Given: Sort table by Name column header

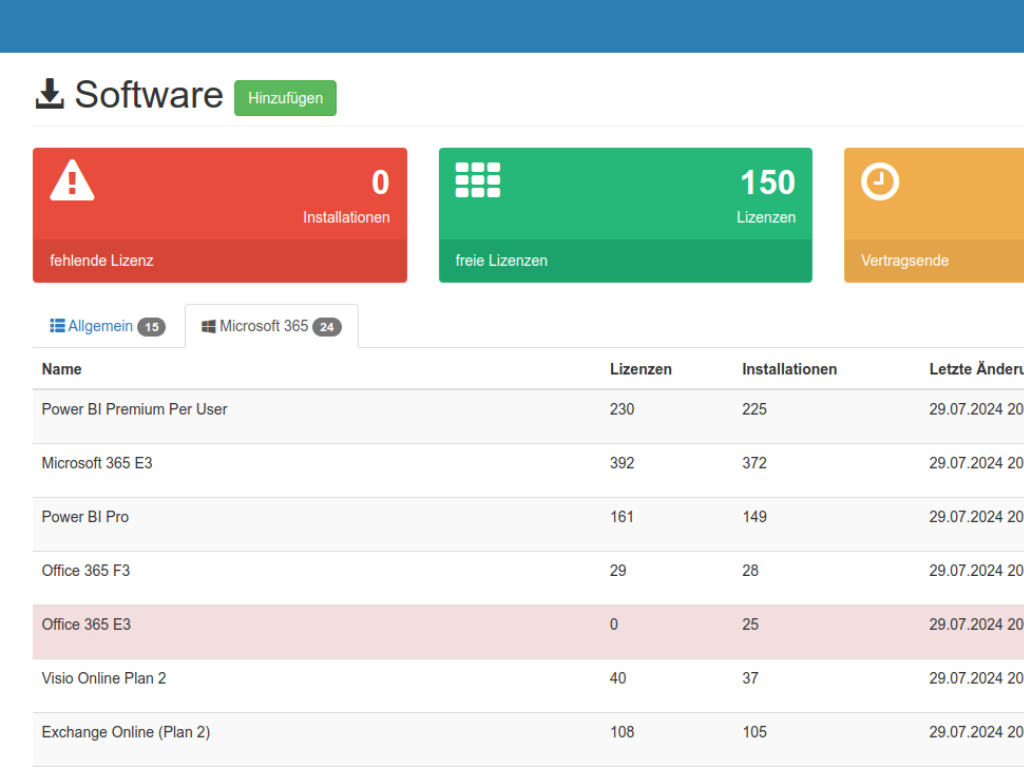Looking at the screenshot, I should click(x=62, y=369).
